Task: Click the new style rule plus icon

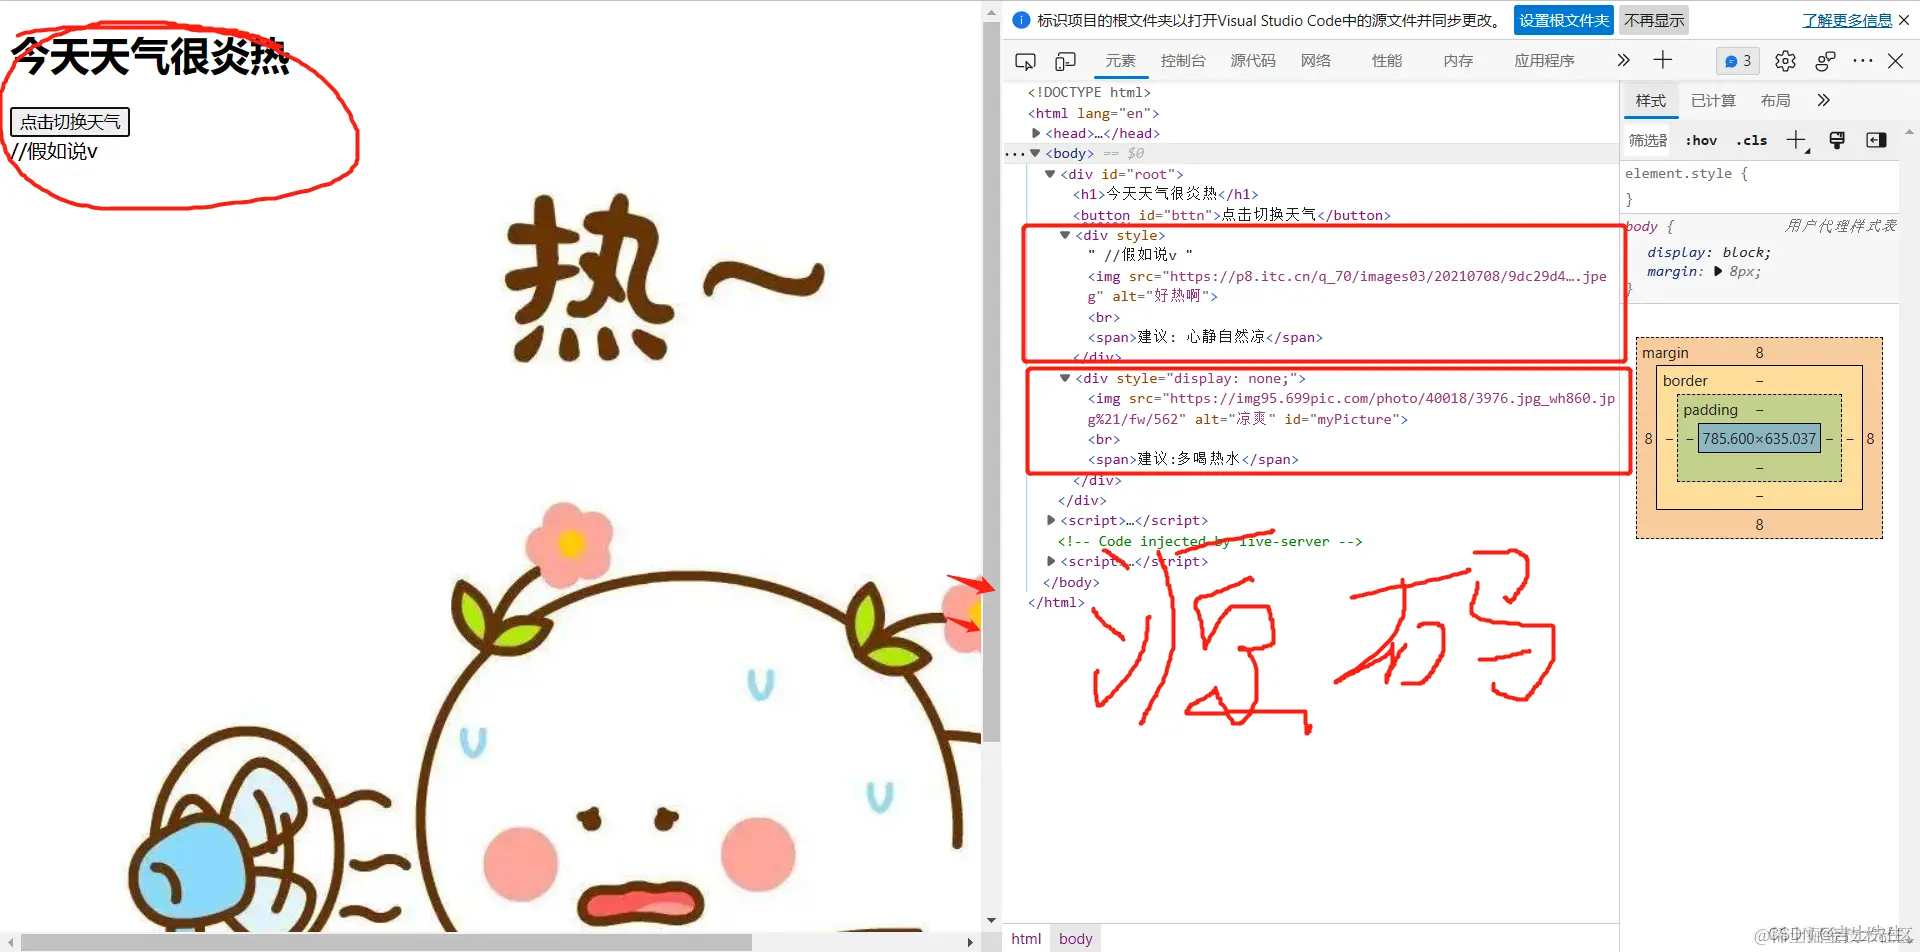Action: [x=1797, y=140]
